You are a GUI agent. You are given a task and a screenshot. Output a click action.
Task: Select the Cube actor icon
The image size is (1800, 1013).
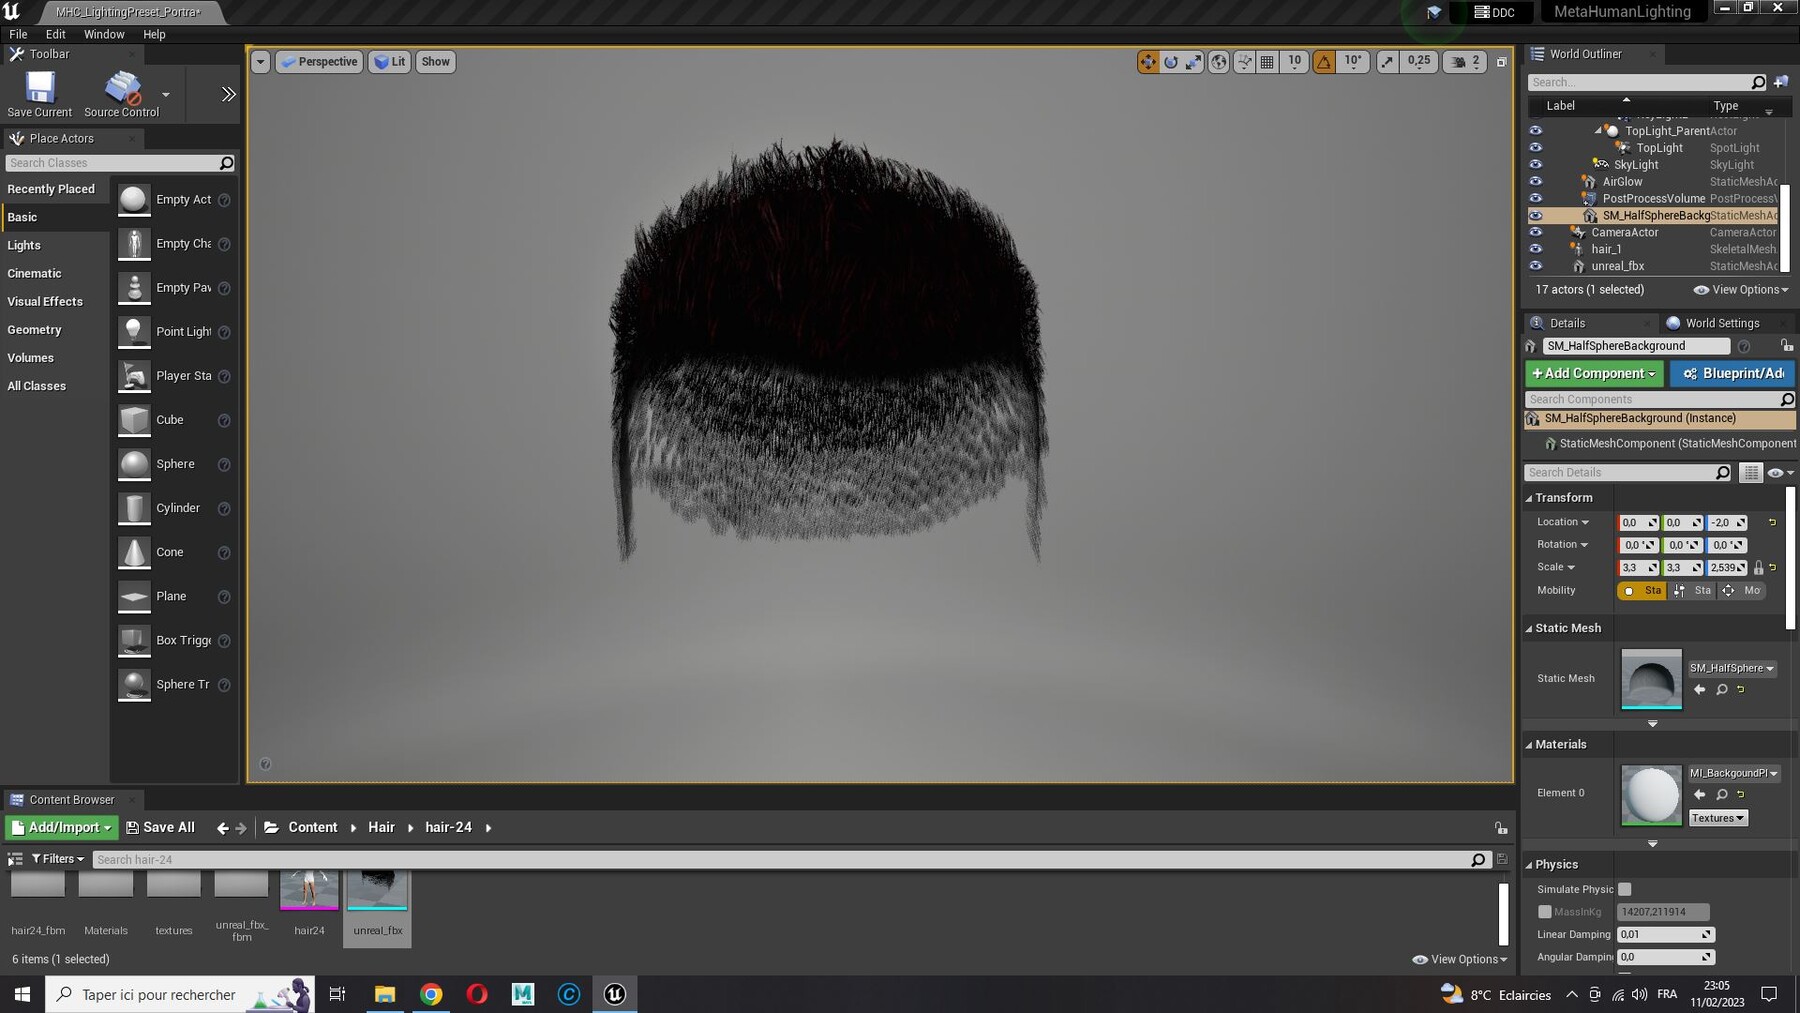coord(134,420)
